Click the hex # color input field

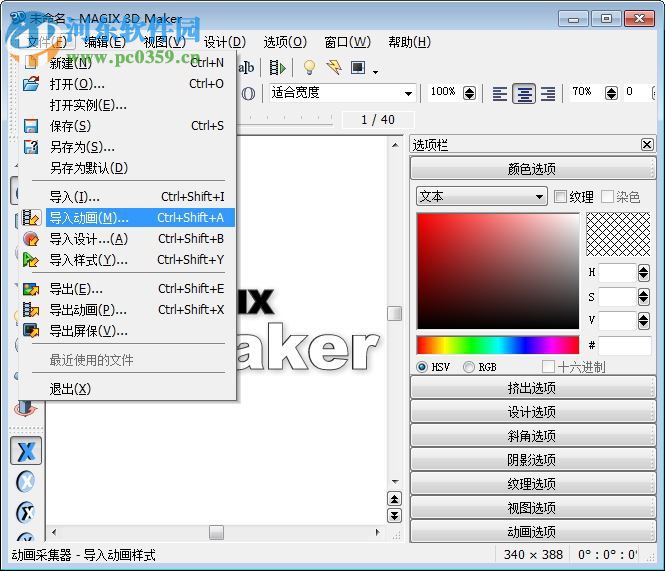tap(625, 345)
